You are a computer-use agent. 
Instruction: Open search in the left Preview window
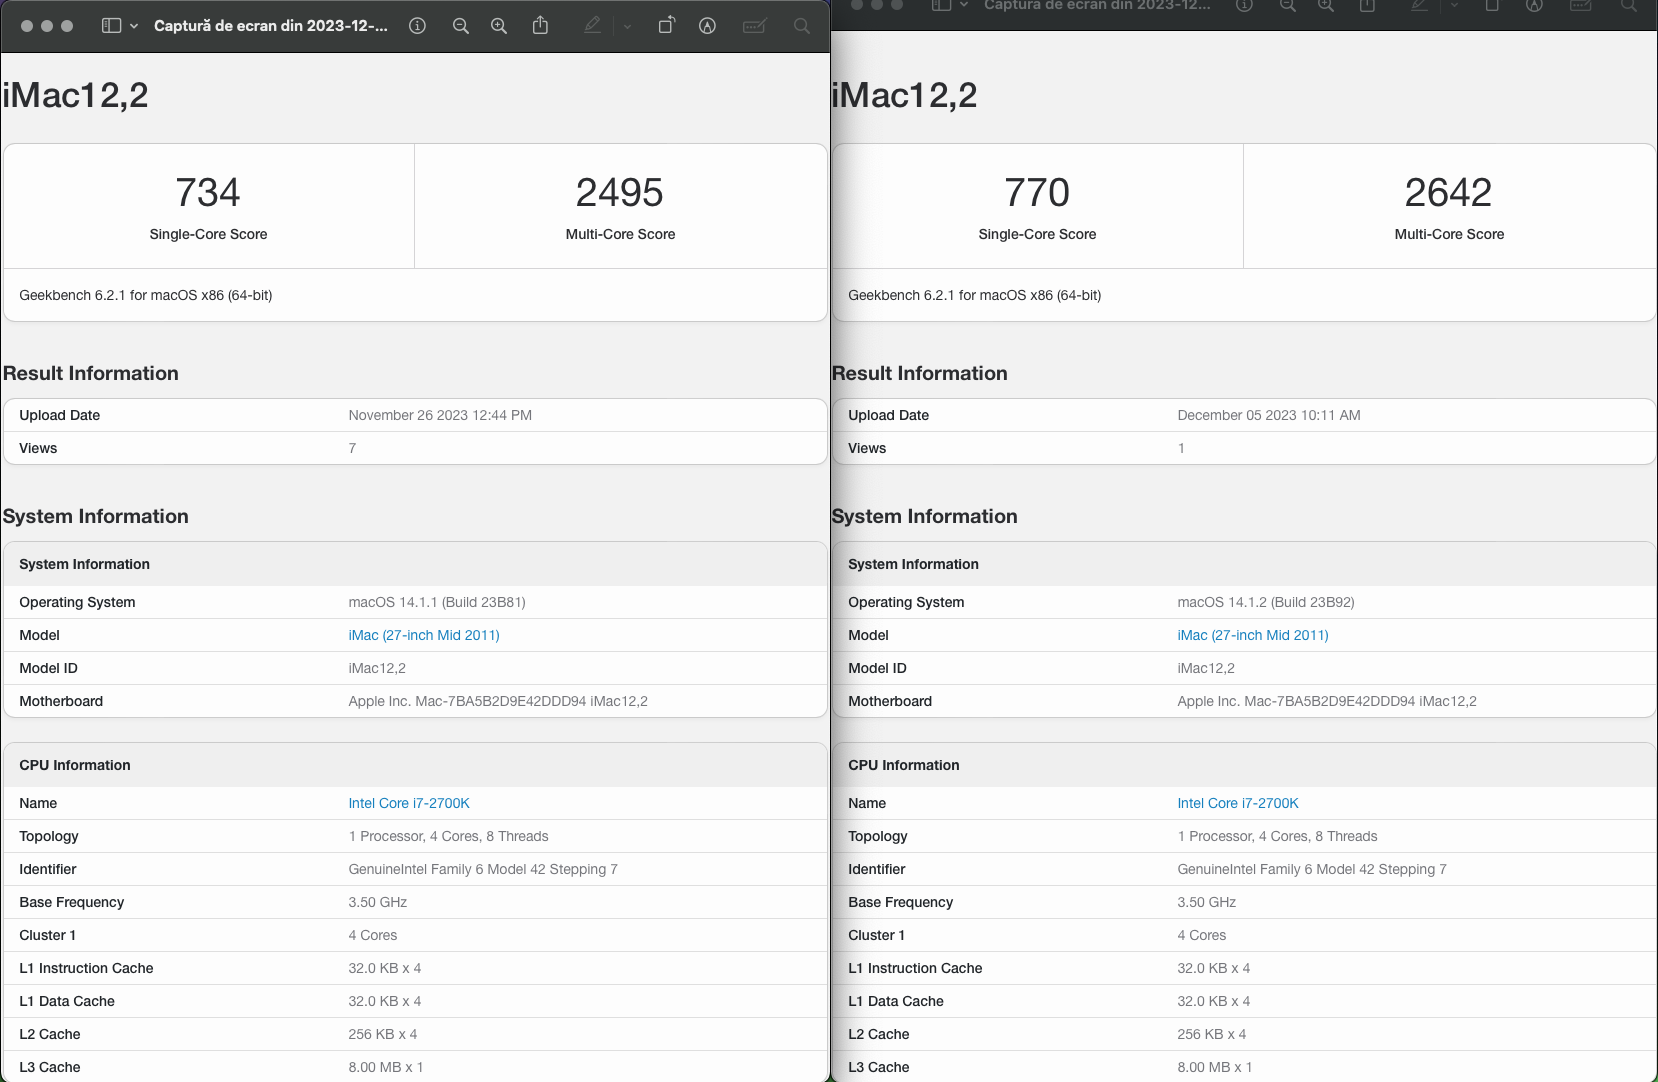click(801, 26)
